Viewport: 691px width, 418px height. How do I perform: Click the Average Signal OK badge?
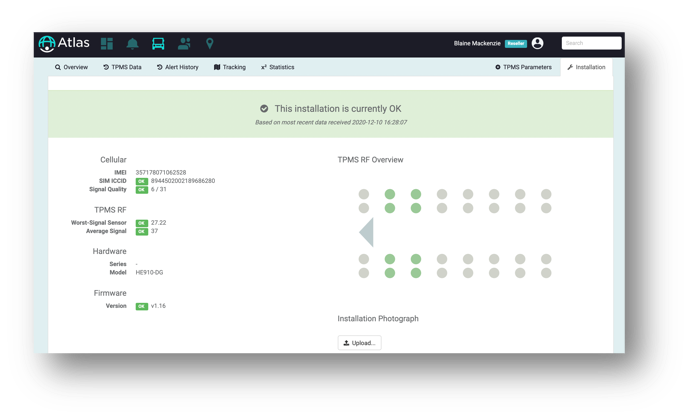point(141,231)
